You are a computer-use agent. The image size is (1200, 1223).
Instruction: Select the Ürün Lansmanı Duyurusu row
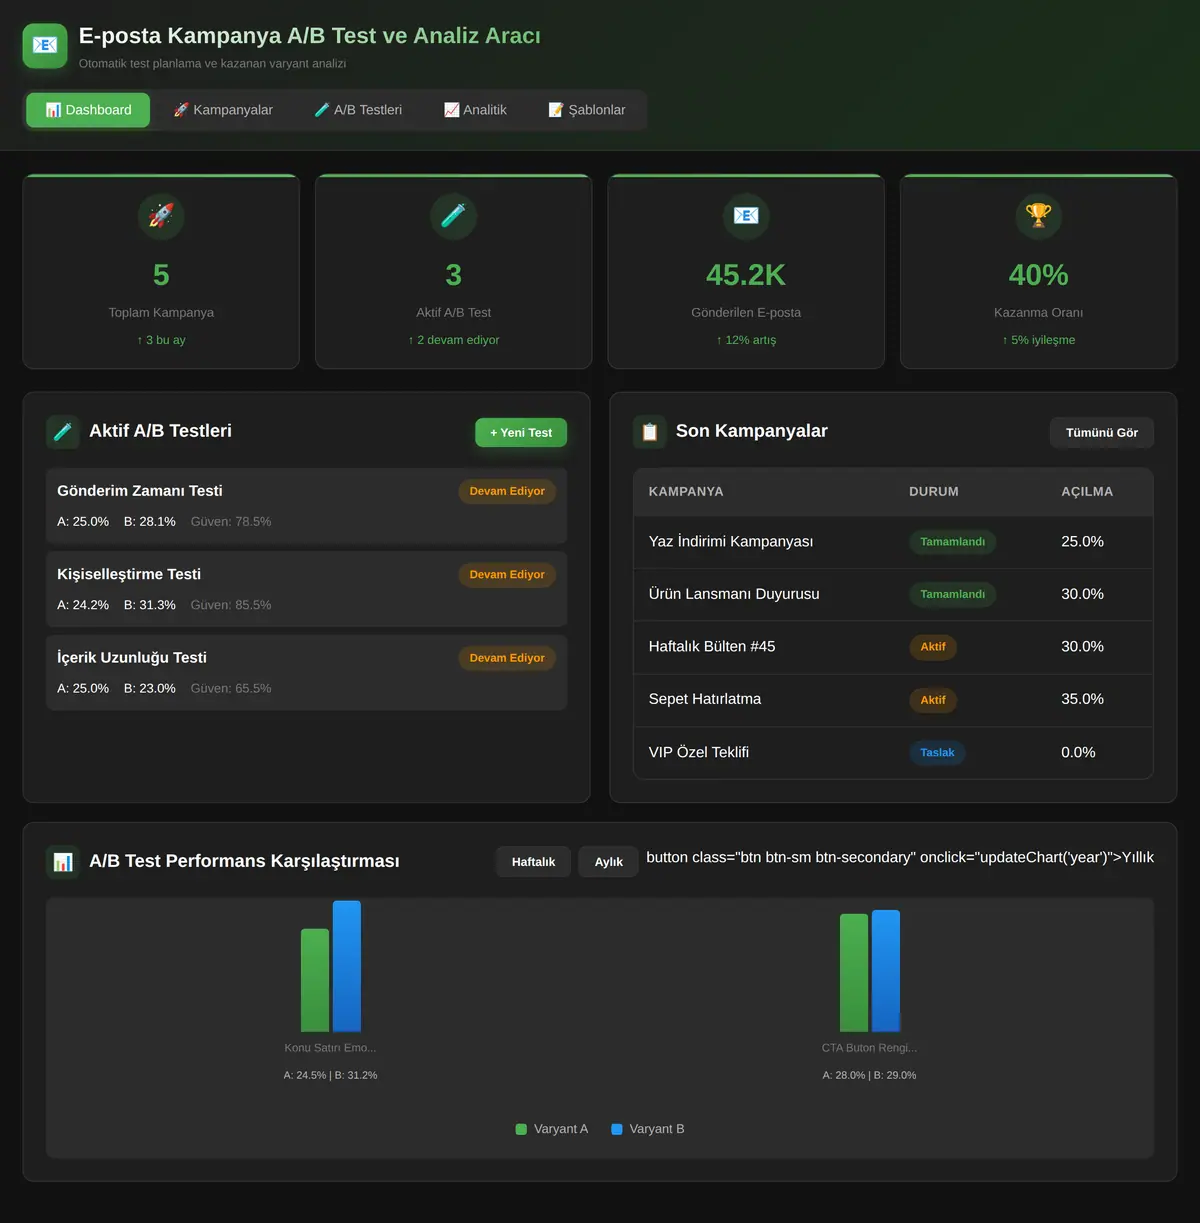tap(893, 594)
